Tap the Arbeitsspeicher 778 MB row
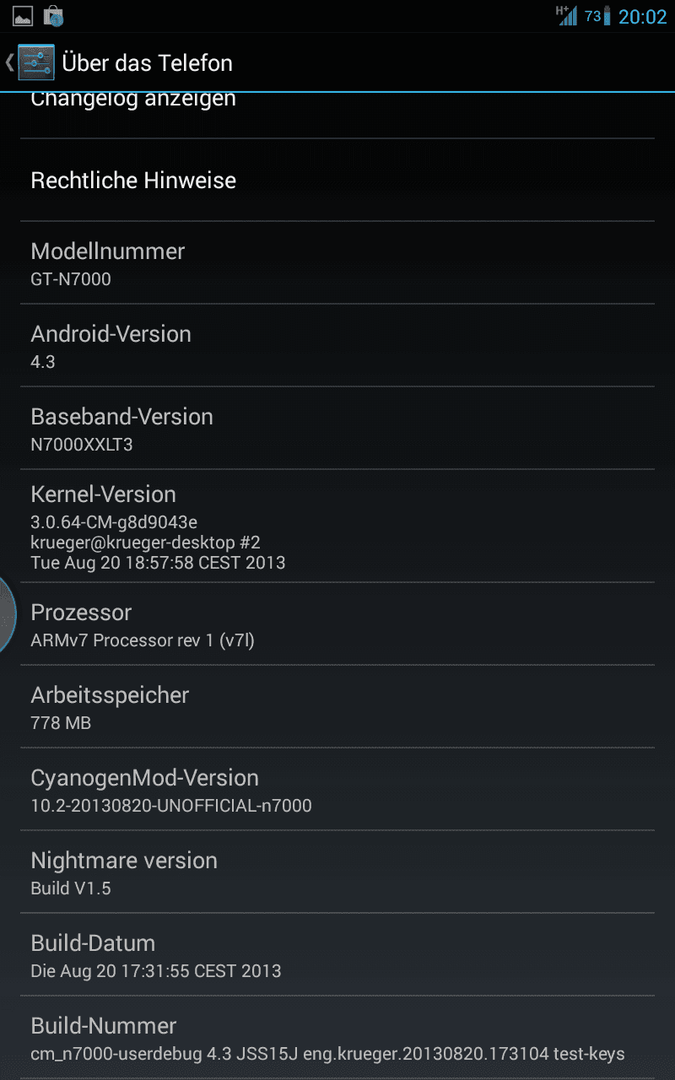This screenshot has height=1080, width=675. point(338,706)
